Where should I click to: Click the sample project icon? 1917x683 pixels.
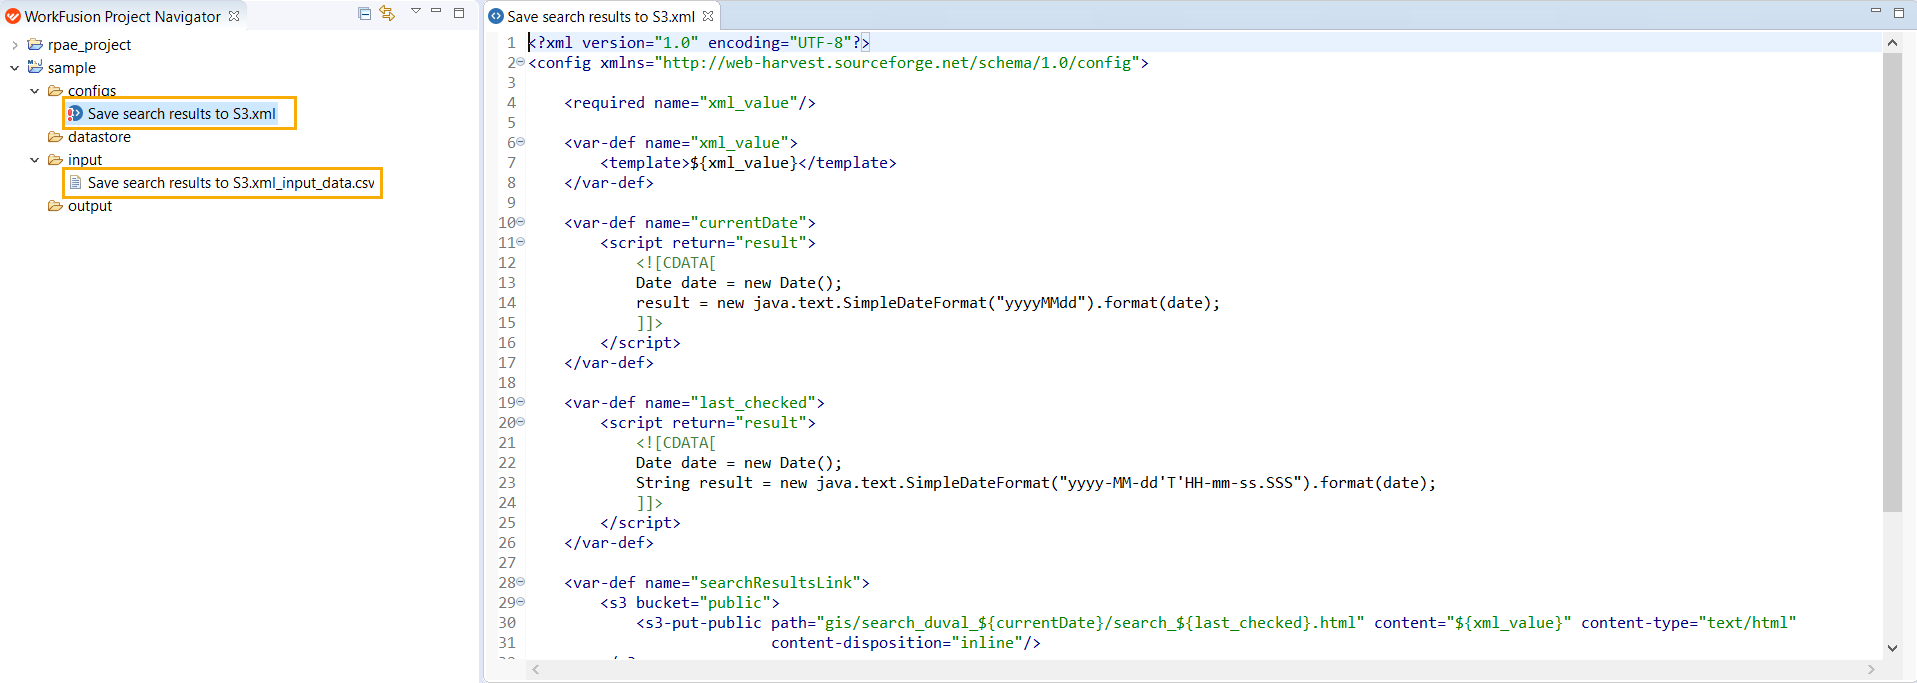point(35,68)
